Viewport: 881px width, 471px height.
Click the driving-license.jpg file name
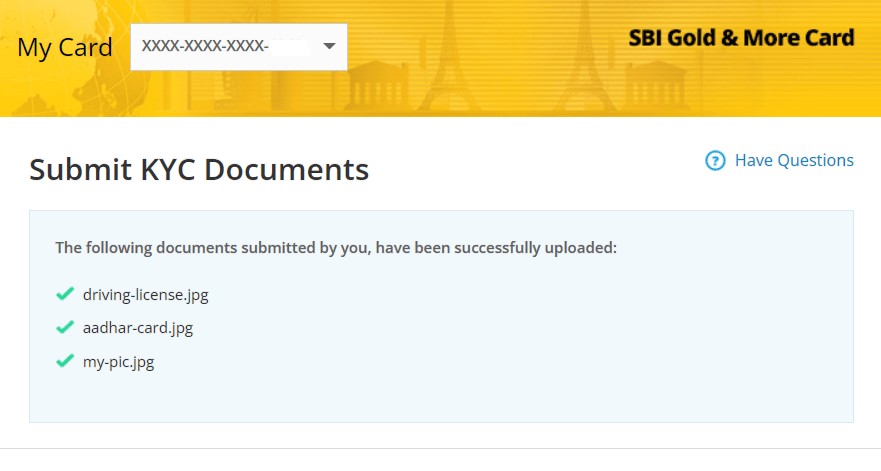(145, 295)
